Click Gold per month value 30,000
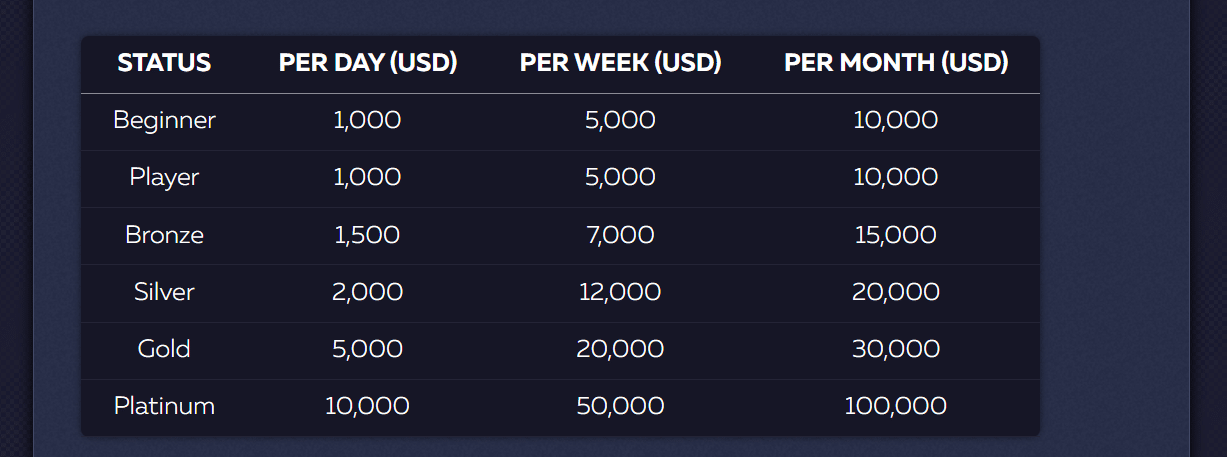 coord(896,349)
